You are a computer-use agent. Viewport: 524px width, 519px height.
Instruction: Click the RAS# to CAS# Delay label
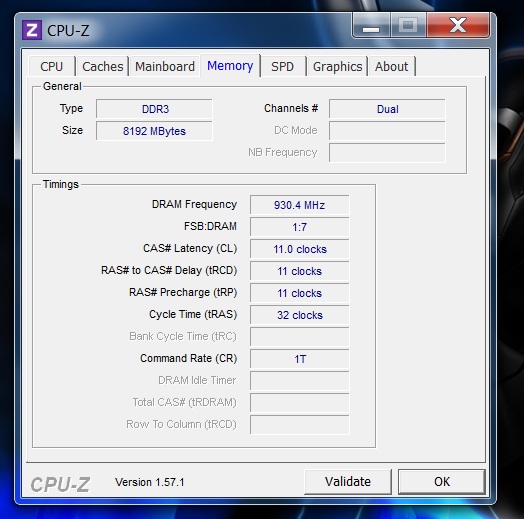[x=169, y=270]
